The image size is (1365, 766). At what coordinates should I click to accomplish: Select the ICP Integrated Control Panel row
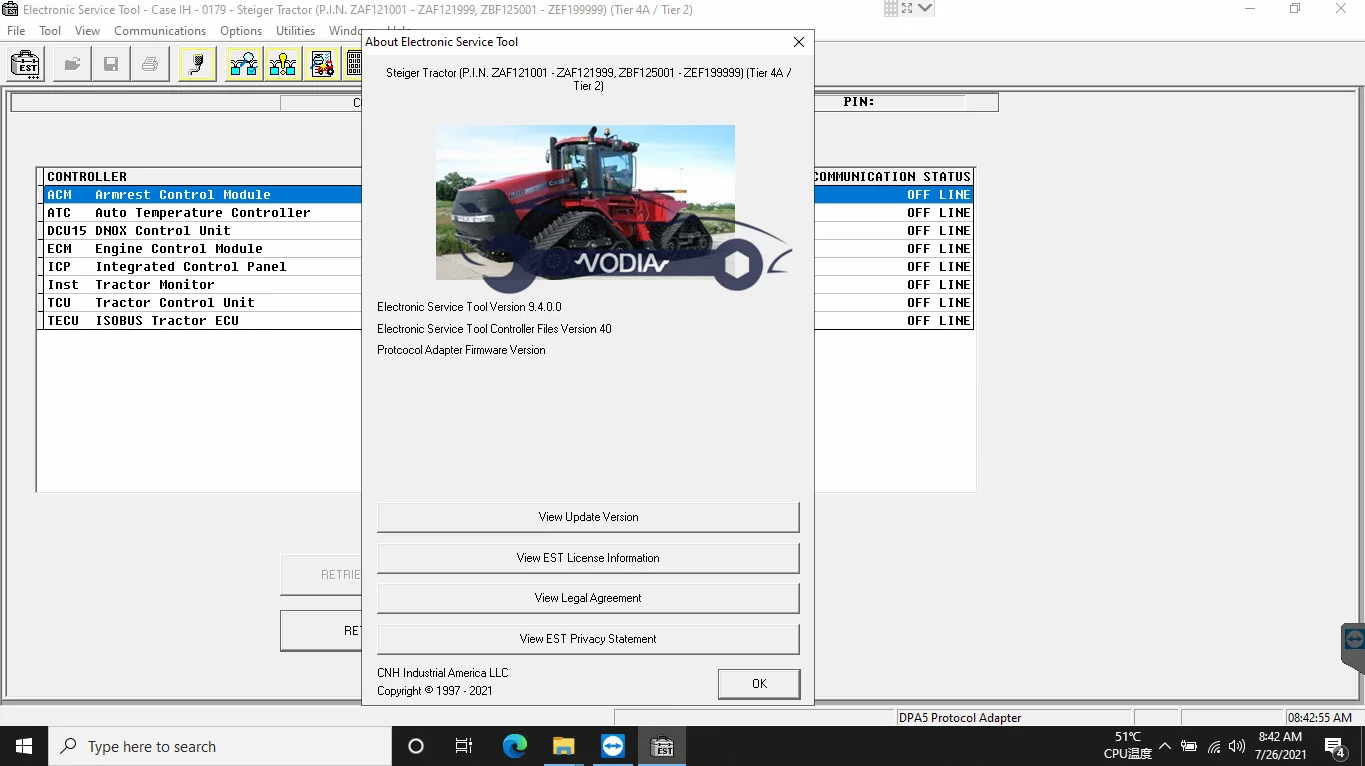(202, 267)
